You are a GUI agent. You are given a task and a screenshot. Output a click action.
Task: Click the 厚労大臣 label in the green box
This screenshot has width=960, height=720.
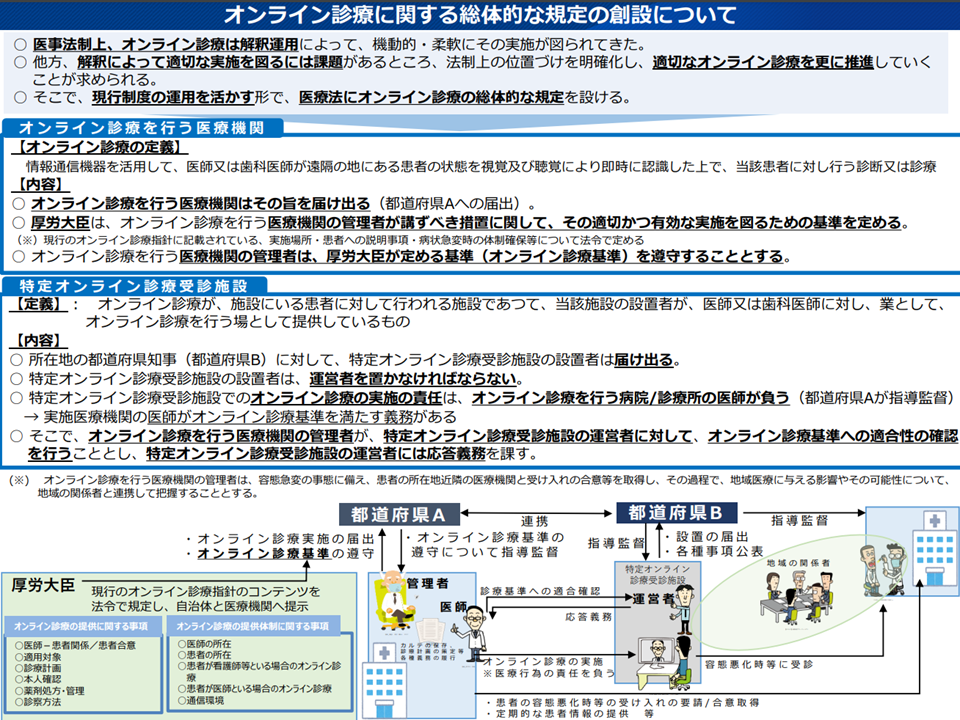[x=44, y=583]
